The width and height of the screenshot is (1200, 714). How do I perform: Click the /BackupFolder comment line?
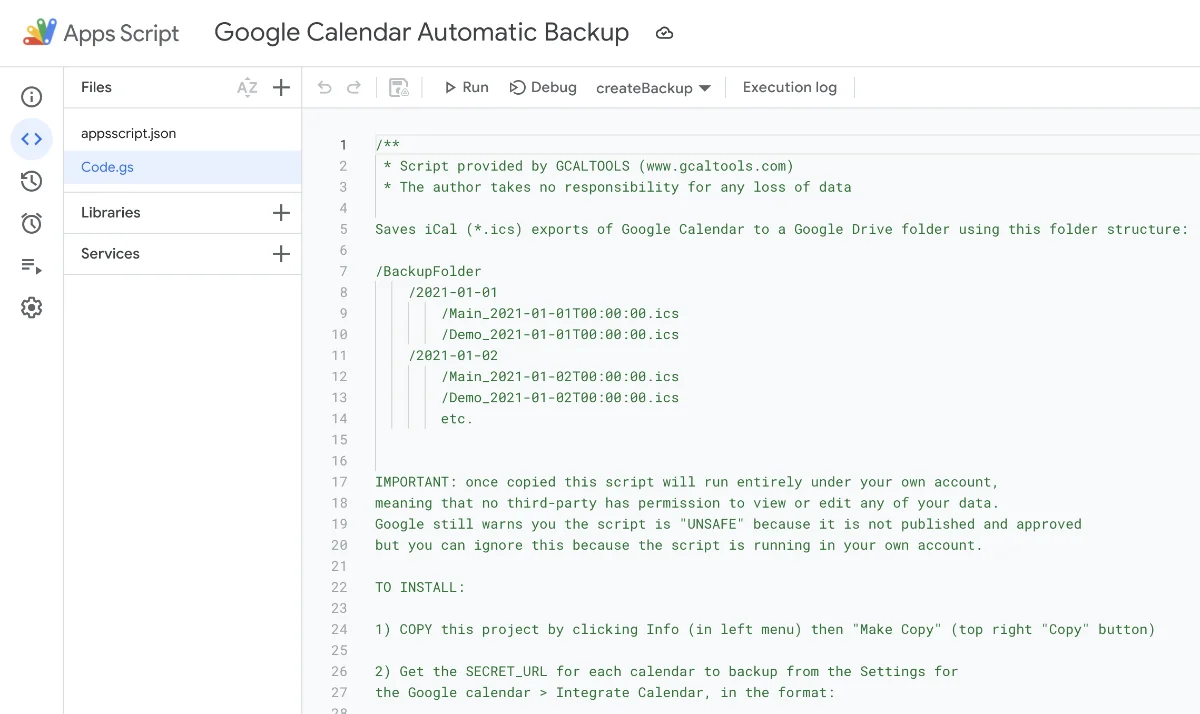428,271
